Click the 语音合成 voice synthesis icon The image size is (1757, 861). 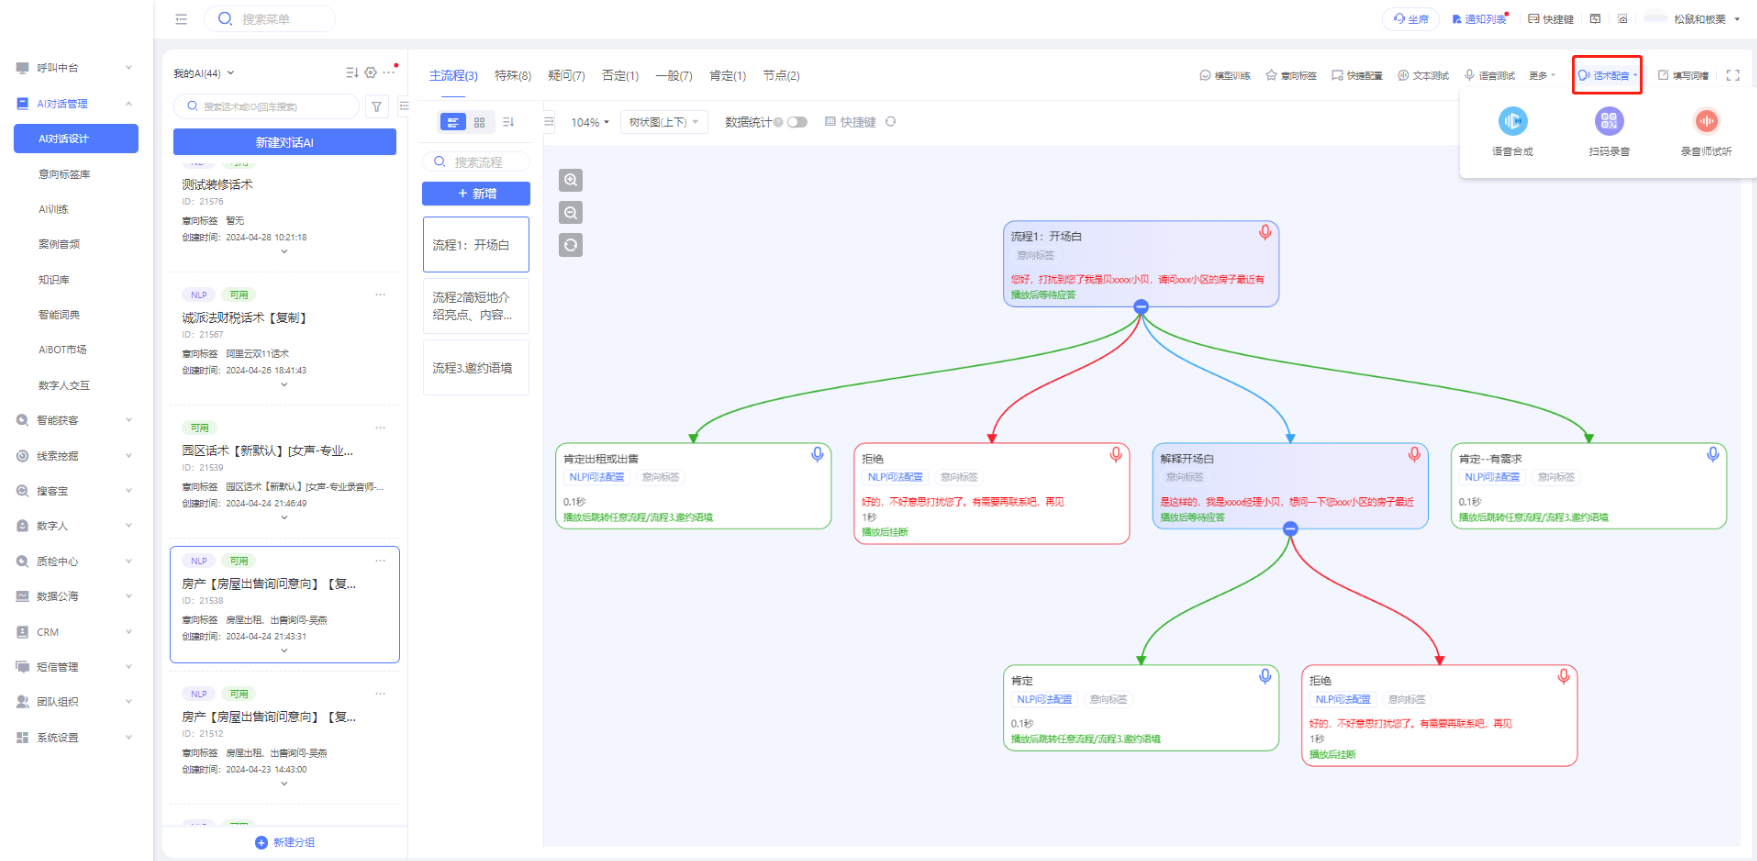pyautogui.click(x=1512, y=122)
